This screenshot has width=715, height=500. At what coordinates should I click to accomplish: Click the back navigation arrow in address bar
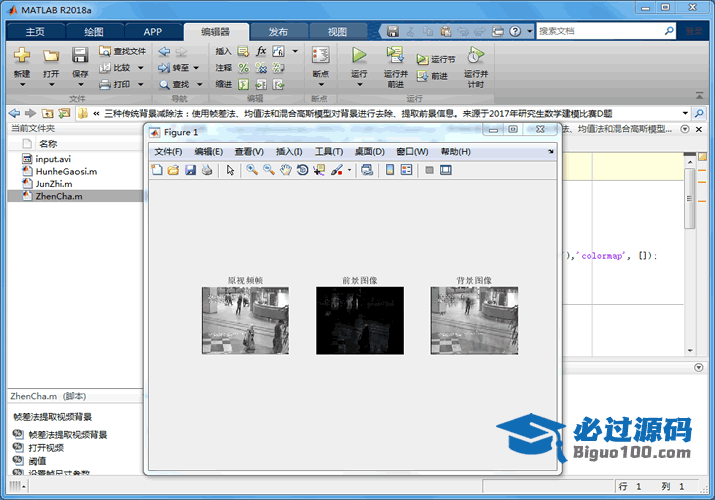[14, 113]
